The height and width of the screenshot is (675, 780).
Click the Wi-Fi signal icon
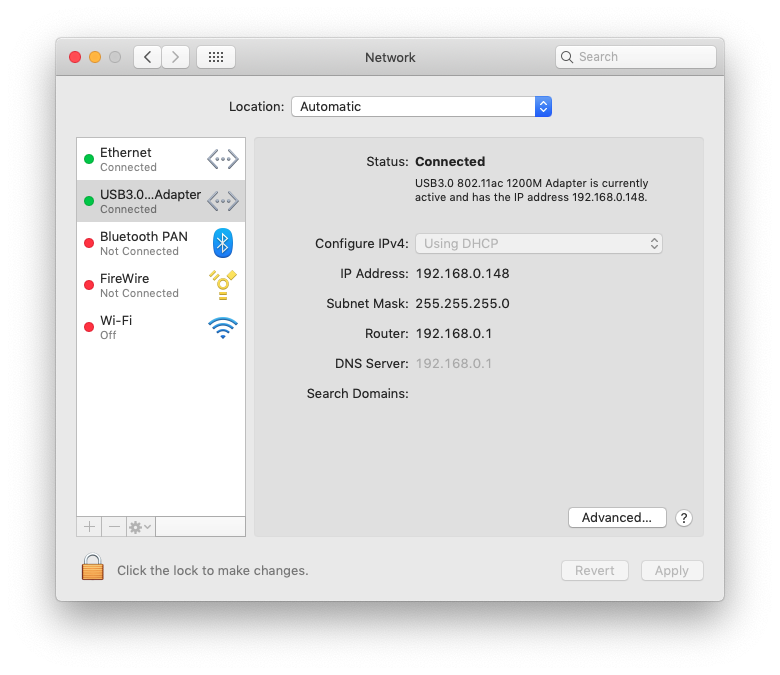click(x=223, y=328)
